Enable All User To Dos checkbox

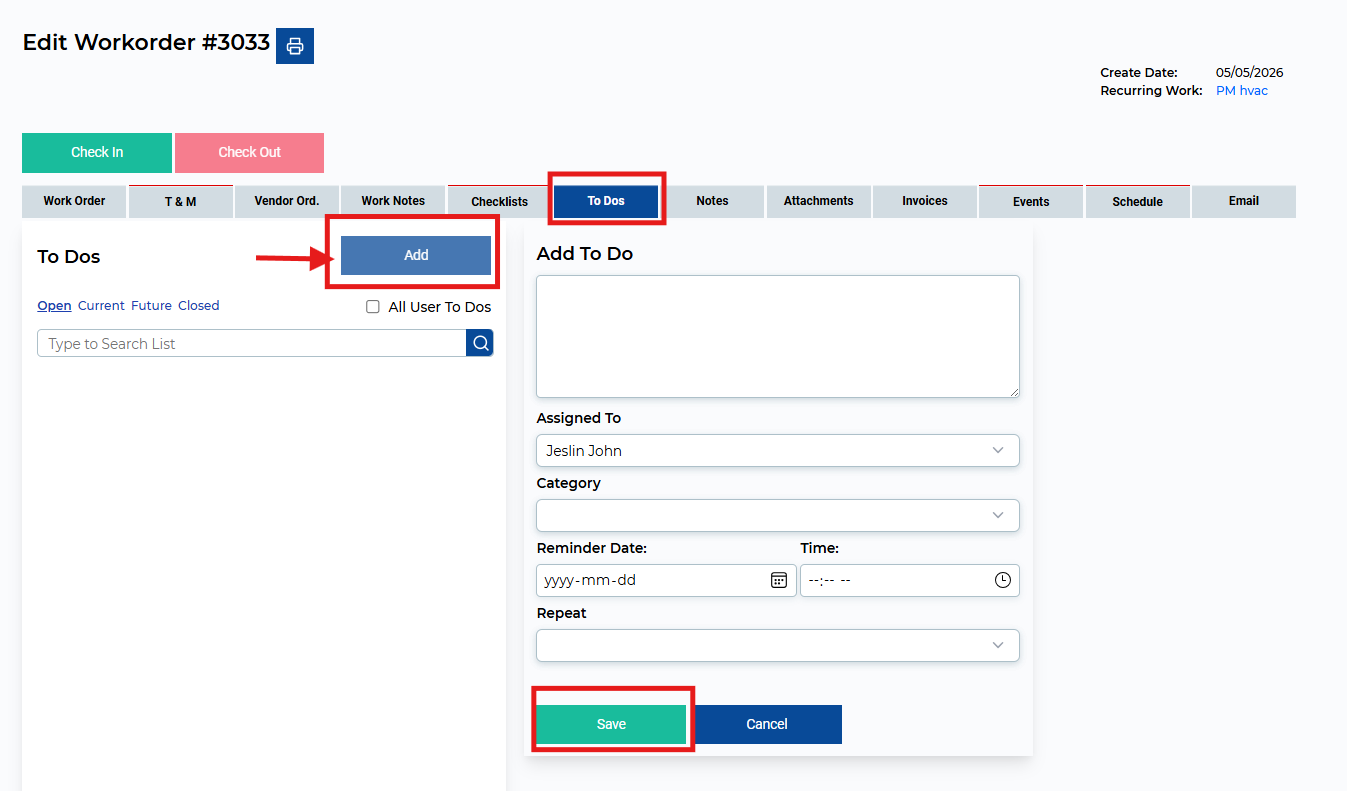[373, 307]
